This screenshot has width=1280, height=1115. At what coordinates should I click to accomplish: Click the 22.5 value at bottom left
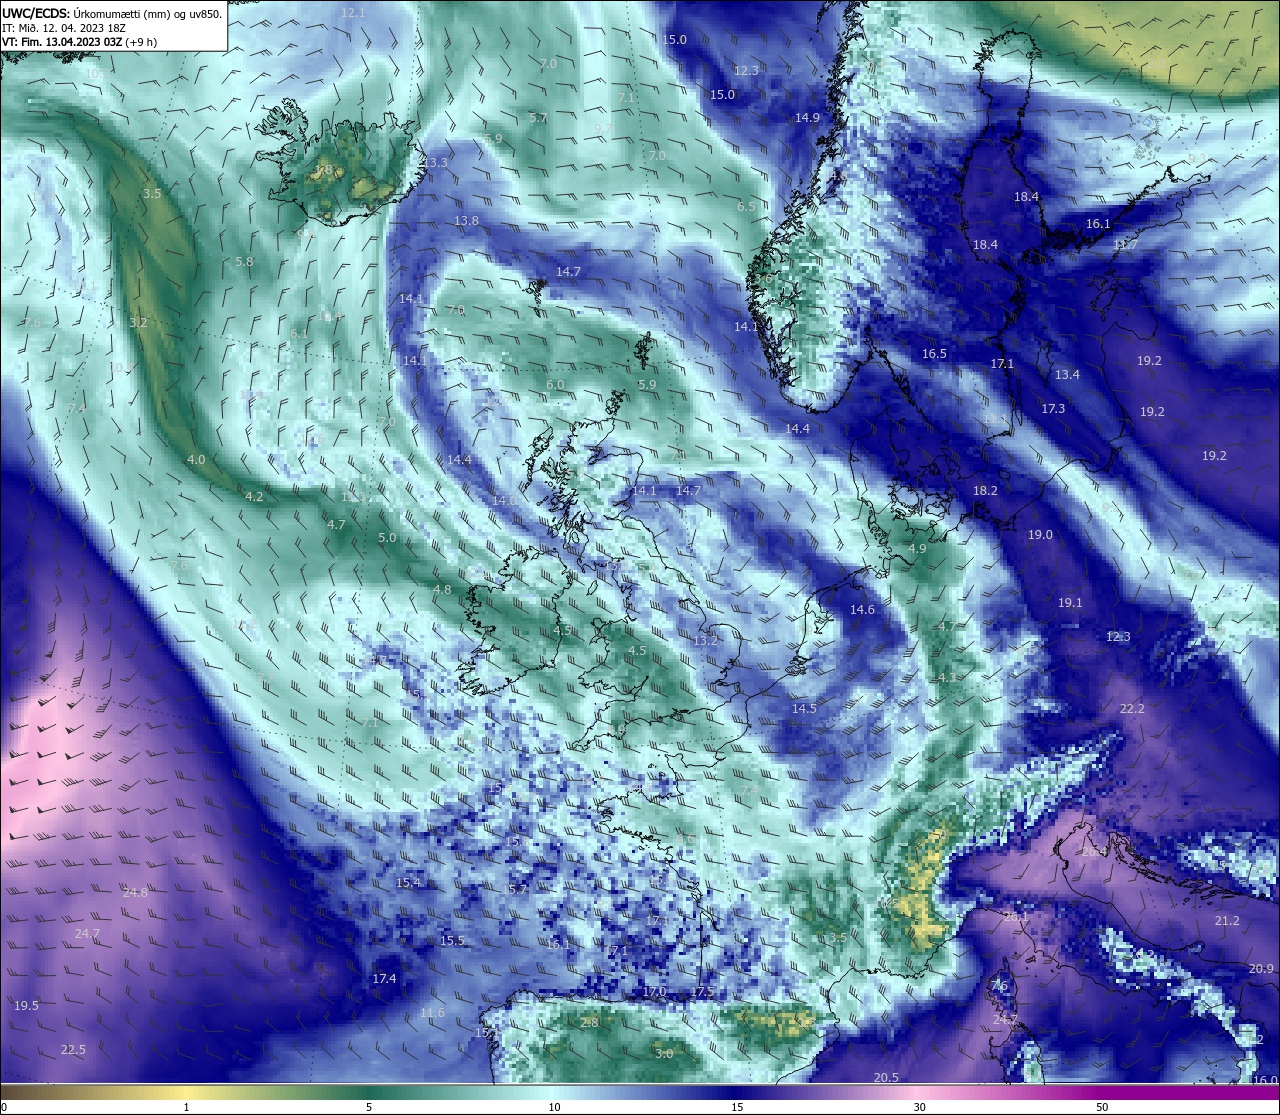[73, 1049]
